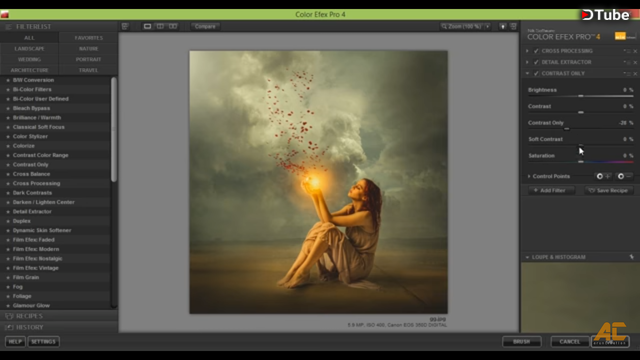
Task: Open the Settings button
Action: tap(44, 342)
